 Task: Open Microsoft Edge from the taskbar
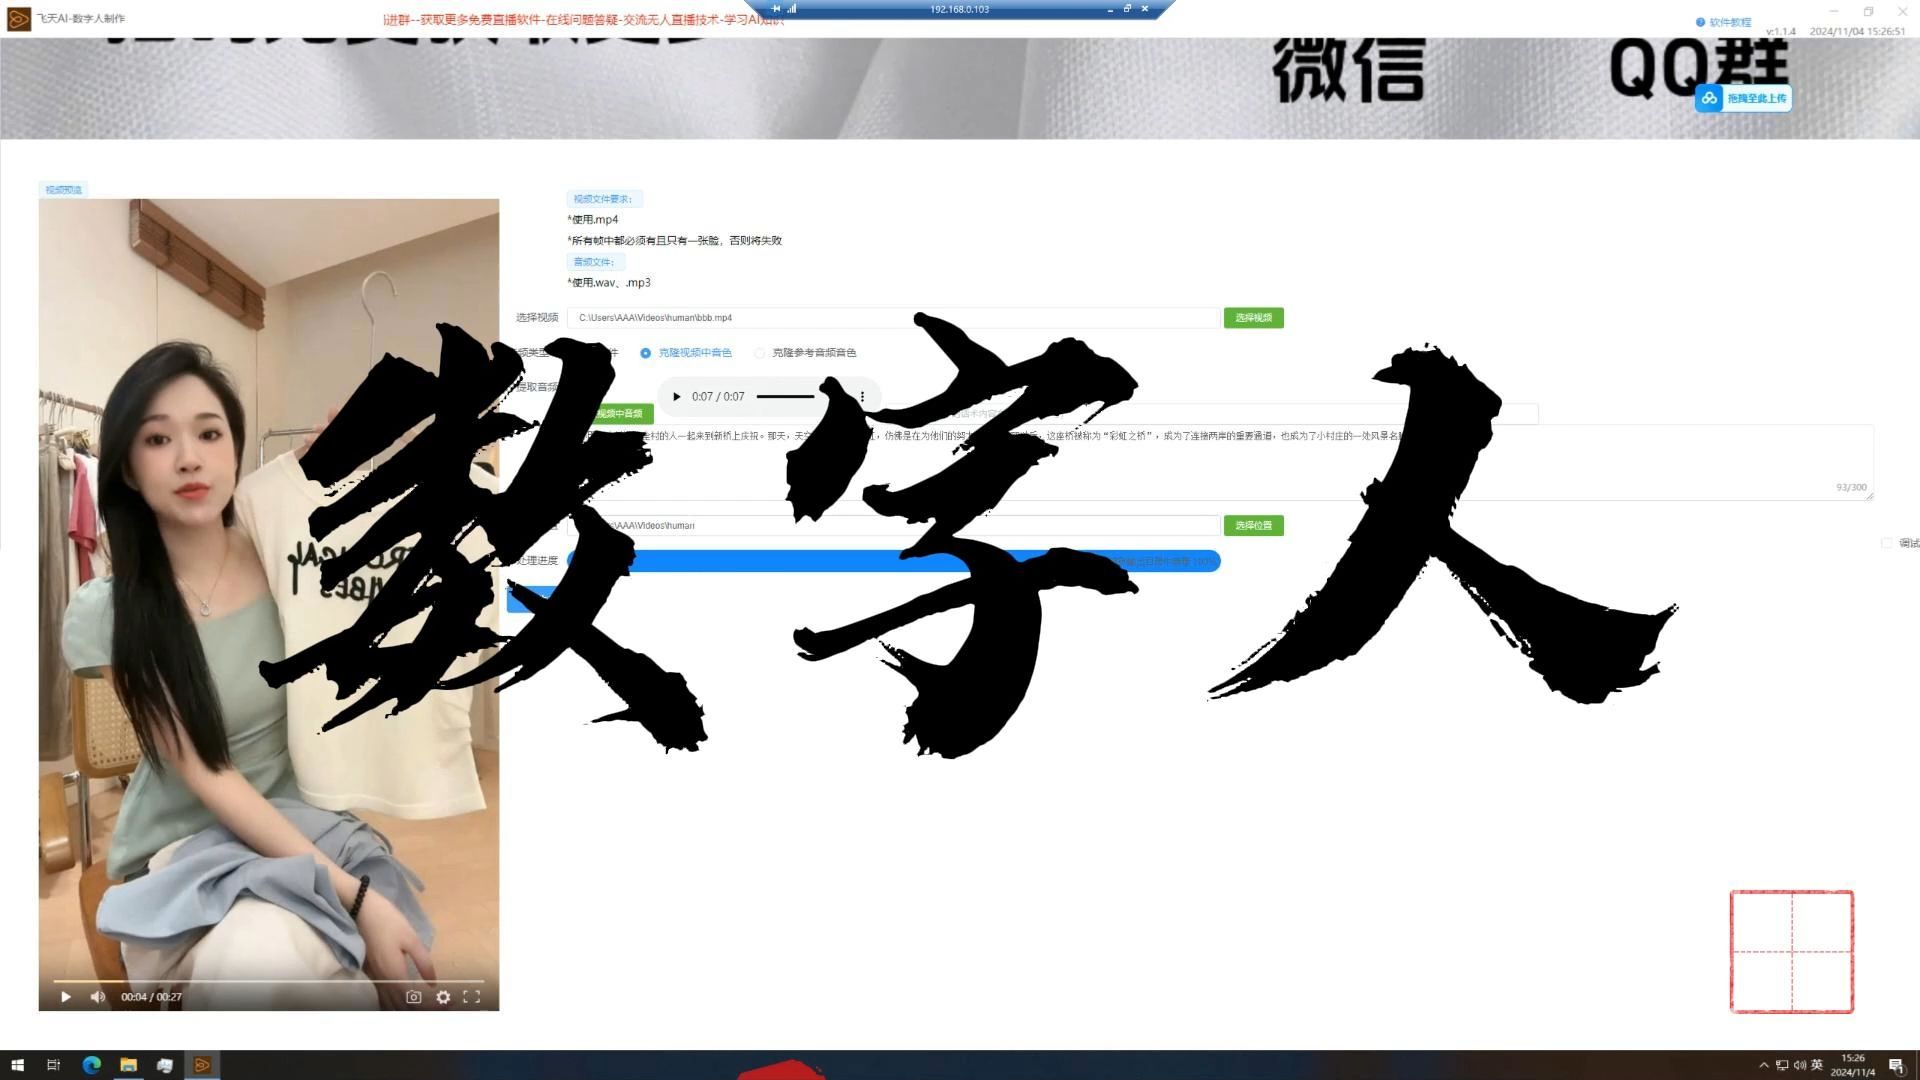[x=91, y=1065]
